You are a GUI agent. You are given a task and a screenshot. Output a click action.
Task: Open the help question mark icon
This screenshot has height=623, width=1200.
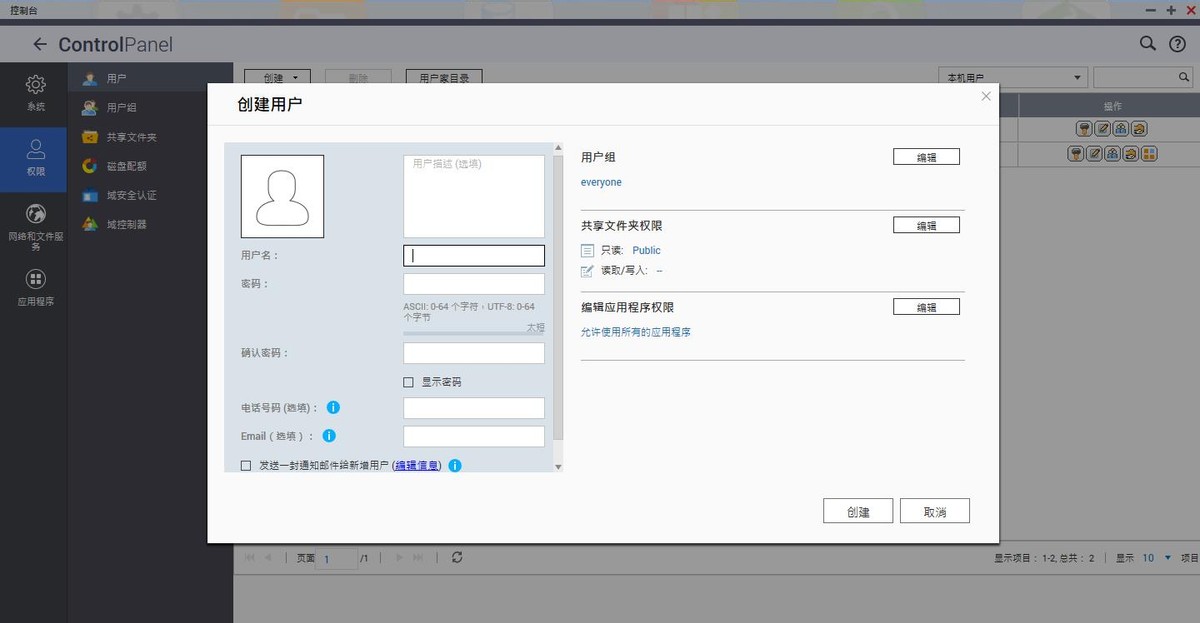pos(1177,44)
